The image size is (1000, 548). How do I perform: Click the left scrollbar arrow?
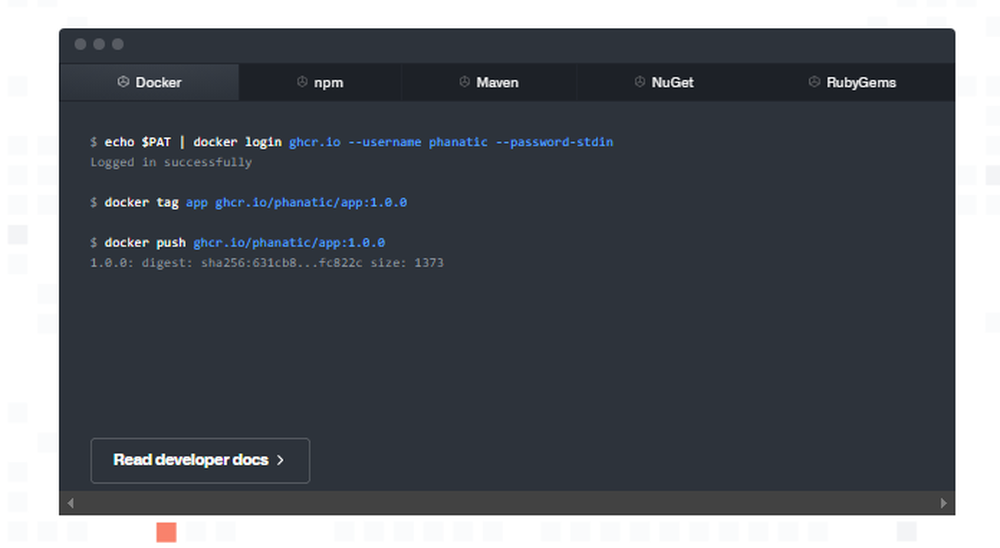click(70, 503)
